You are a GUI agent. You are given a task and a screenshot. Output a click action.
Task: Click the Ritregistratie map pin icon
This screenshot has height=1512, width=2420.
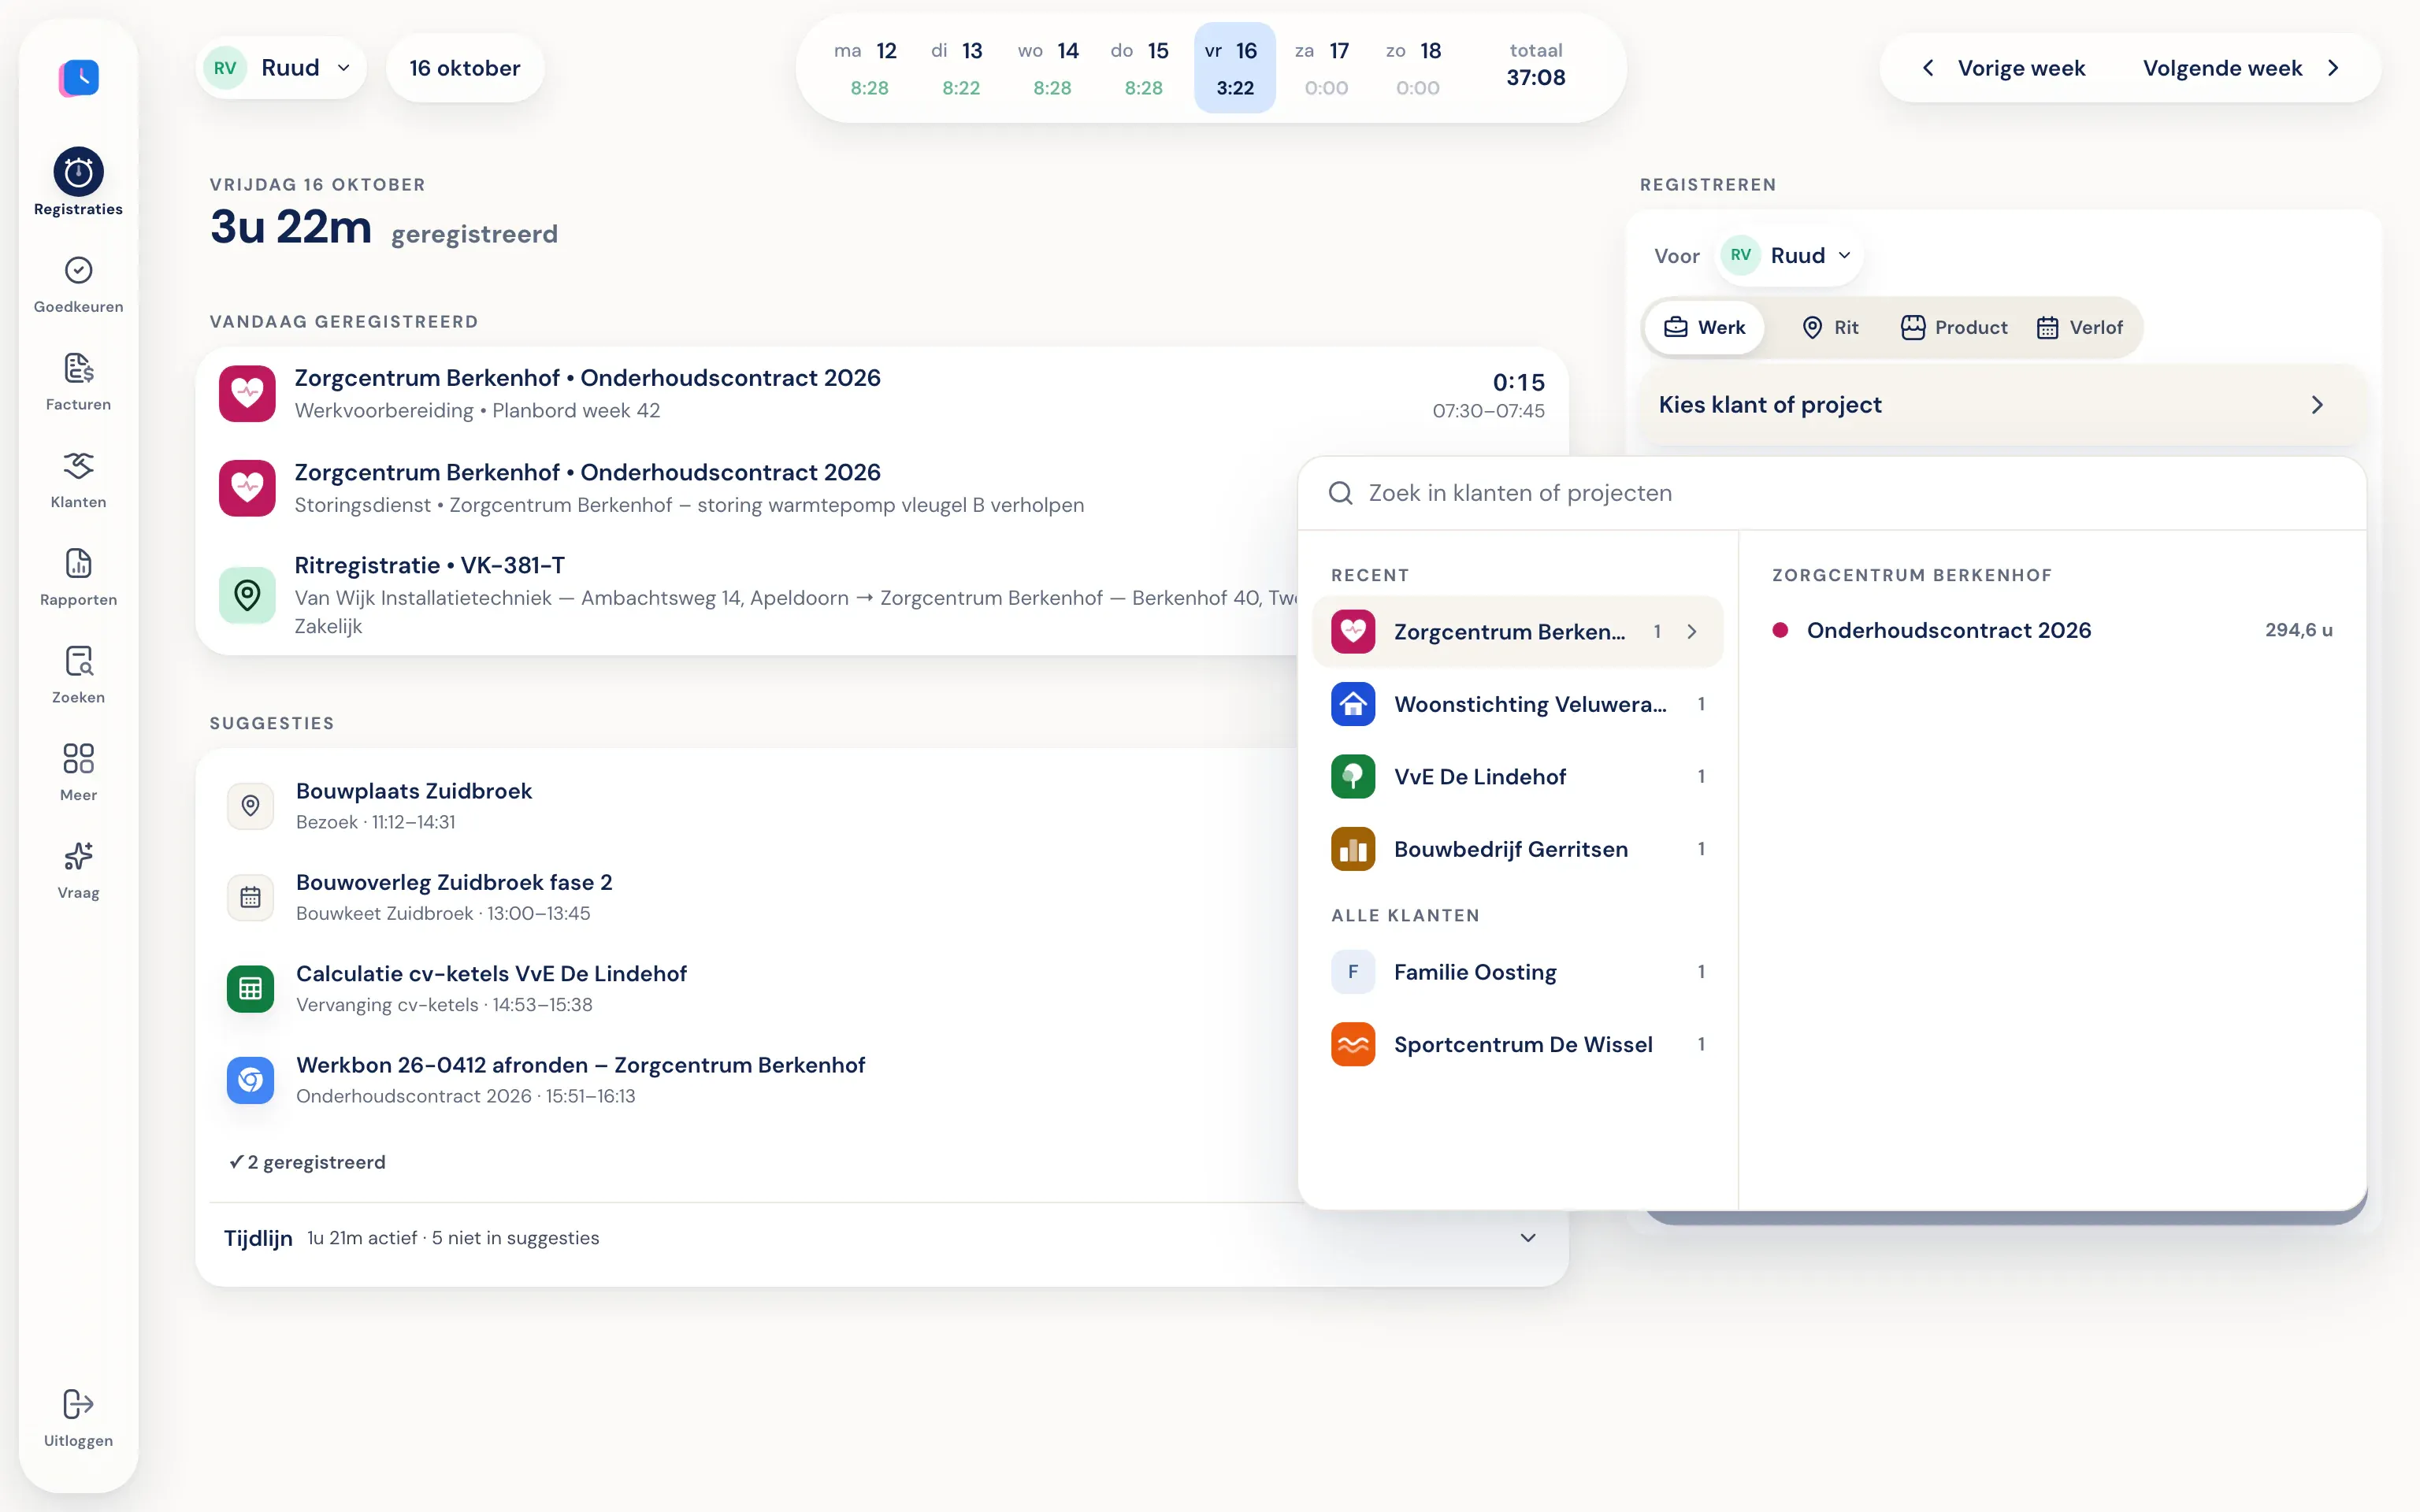click(247, 595)
